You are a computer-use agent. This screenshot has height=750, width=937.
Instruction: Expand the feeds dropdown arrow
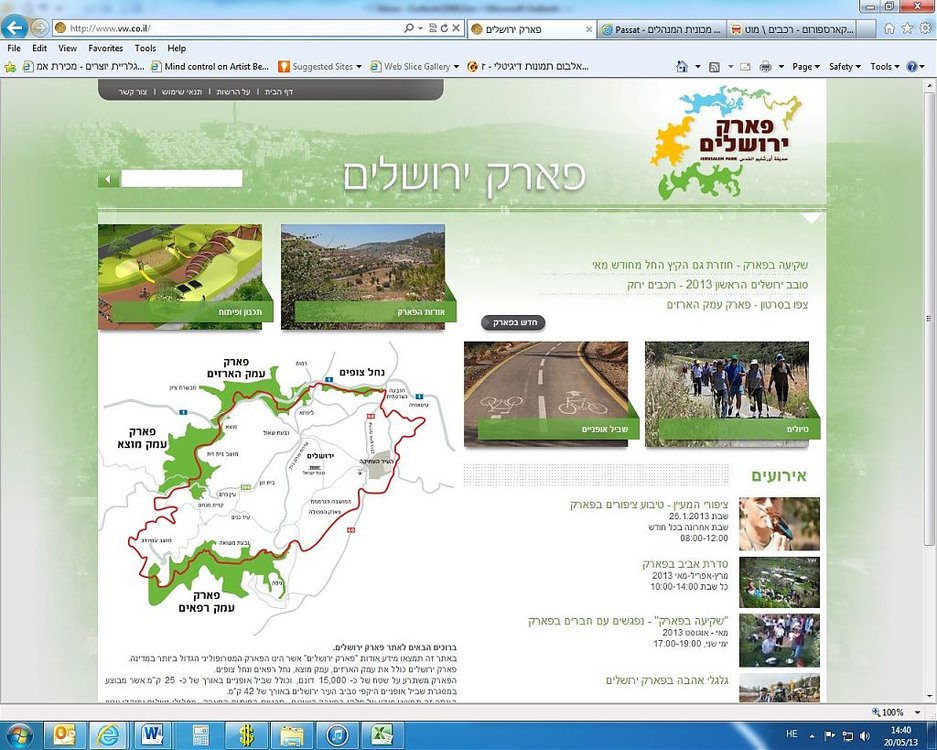pos(730,67)
